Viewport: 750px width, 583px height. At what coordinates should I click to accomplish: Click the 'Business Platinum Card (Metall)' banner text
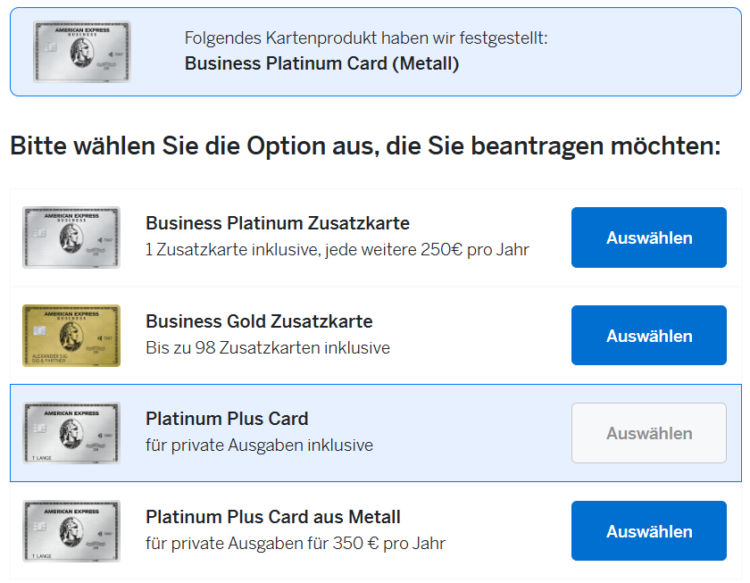322,64
